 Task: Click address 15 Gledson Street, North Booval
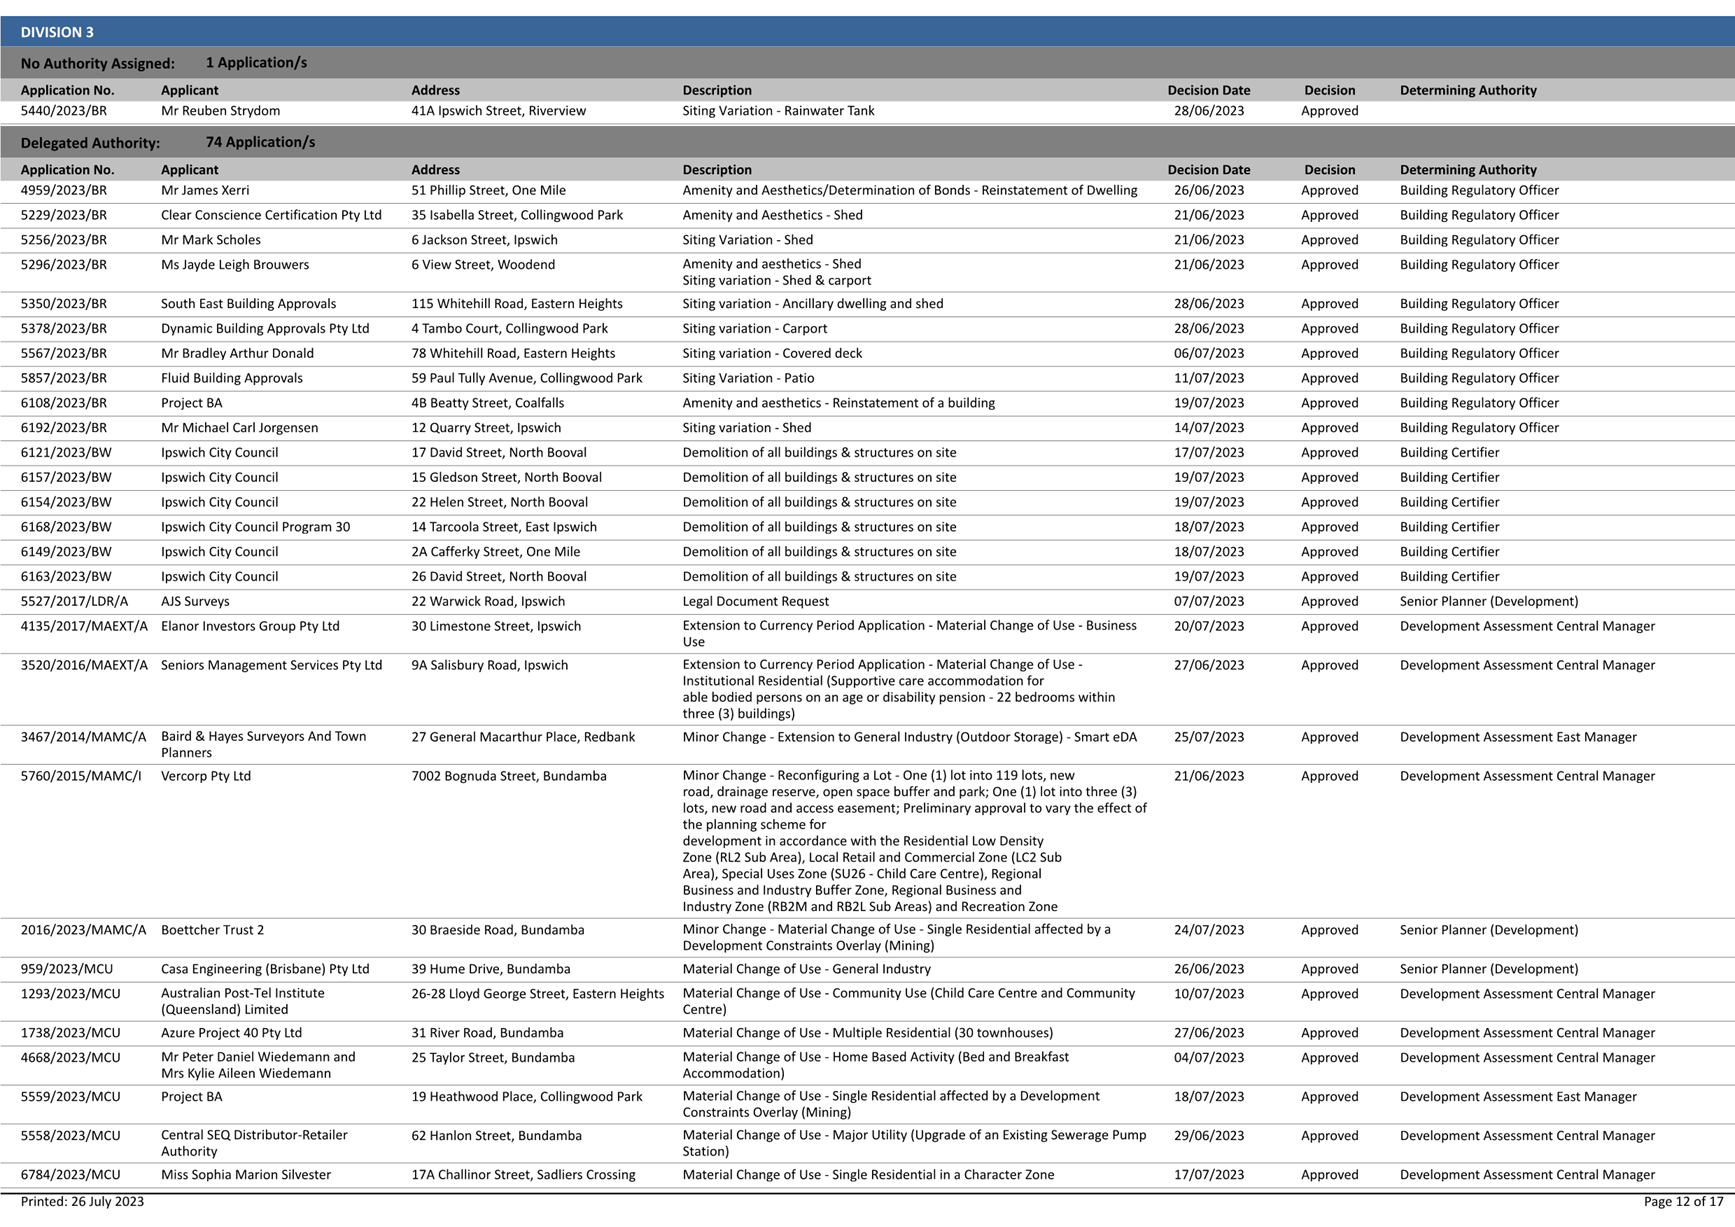coord(506,478)
